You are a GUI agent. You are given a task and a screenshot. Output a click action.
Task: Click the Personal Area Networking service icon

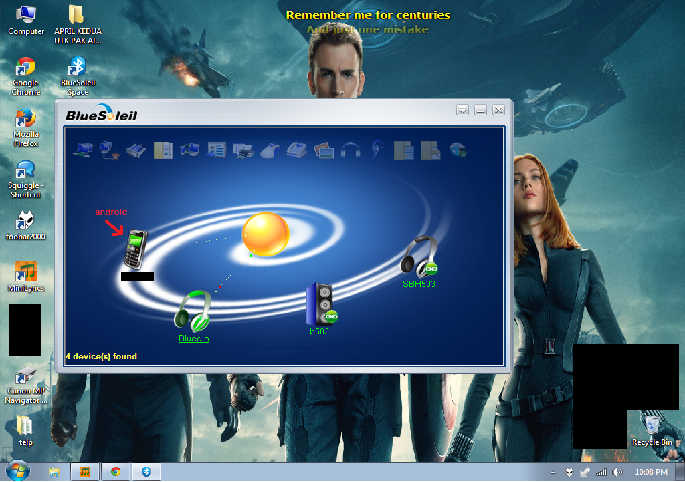click(83, 150)
